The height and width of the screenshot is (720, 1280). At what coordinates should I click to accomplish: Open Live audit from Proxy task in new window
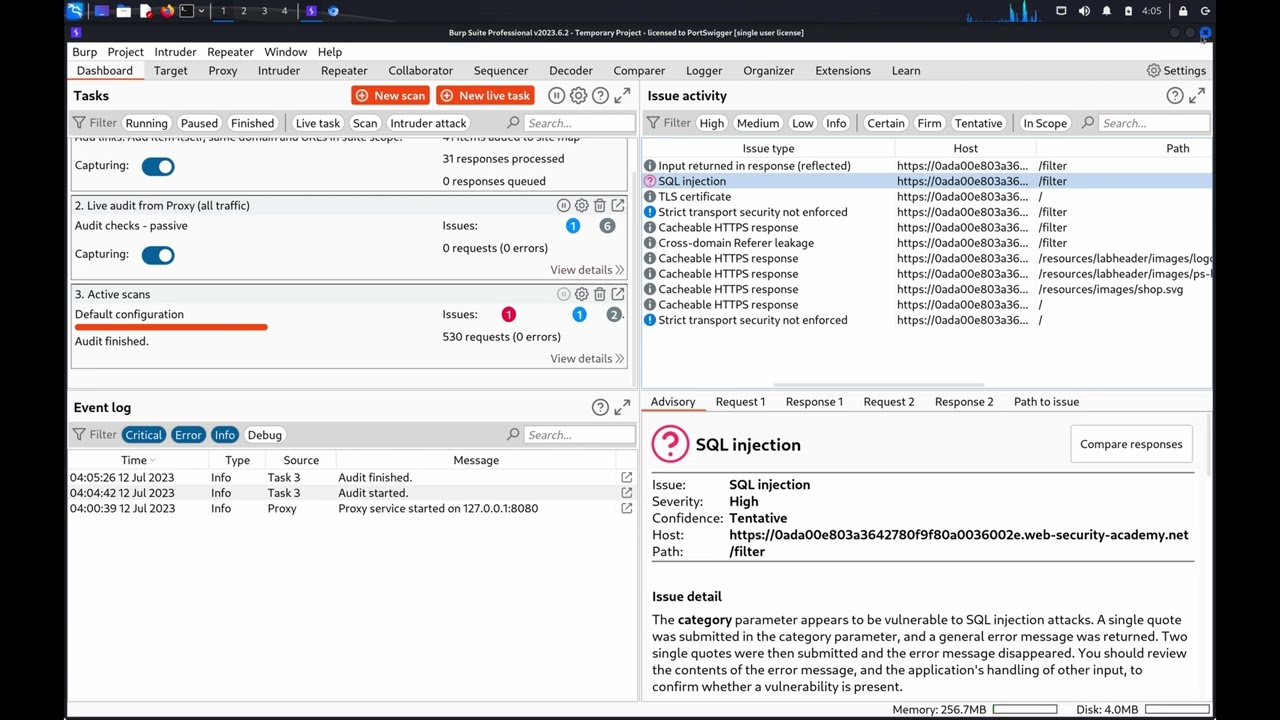pyautogui.click(x=618, y=205)
